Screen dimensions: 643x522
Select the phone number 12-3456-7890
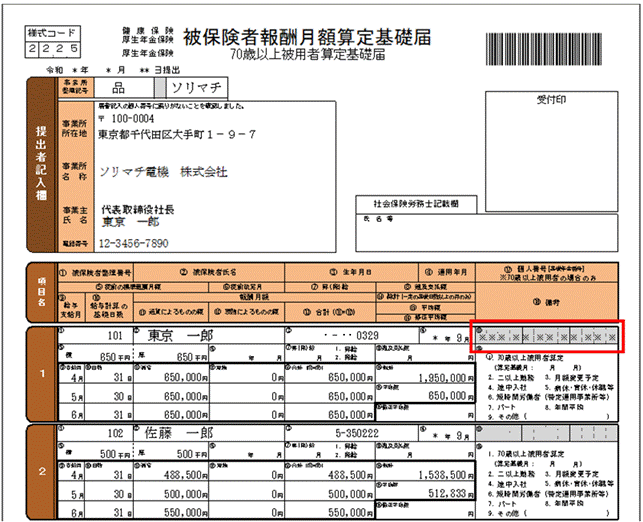click(133, 243)
